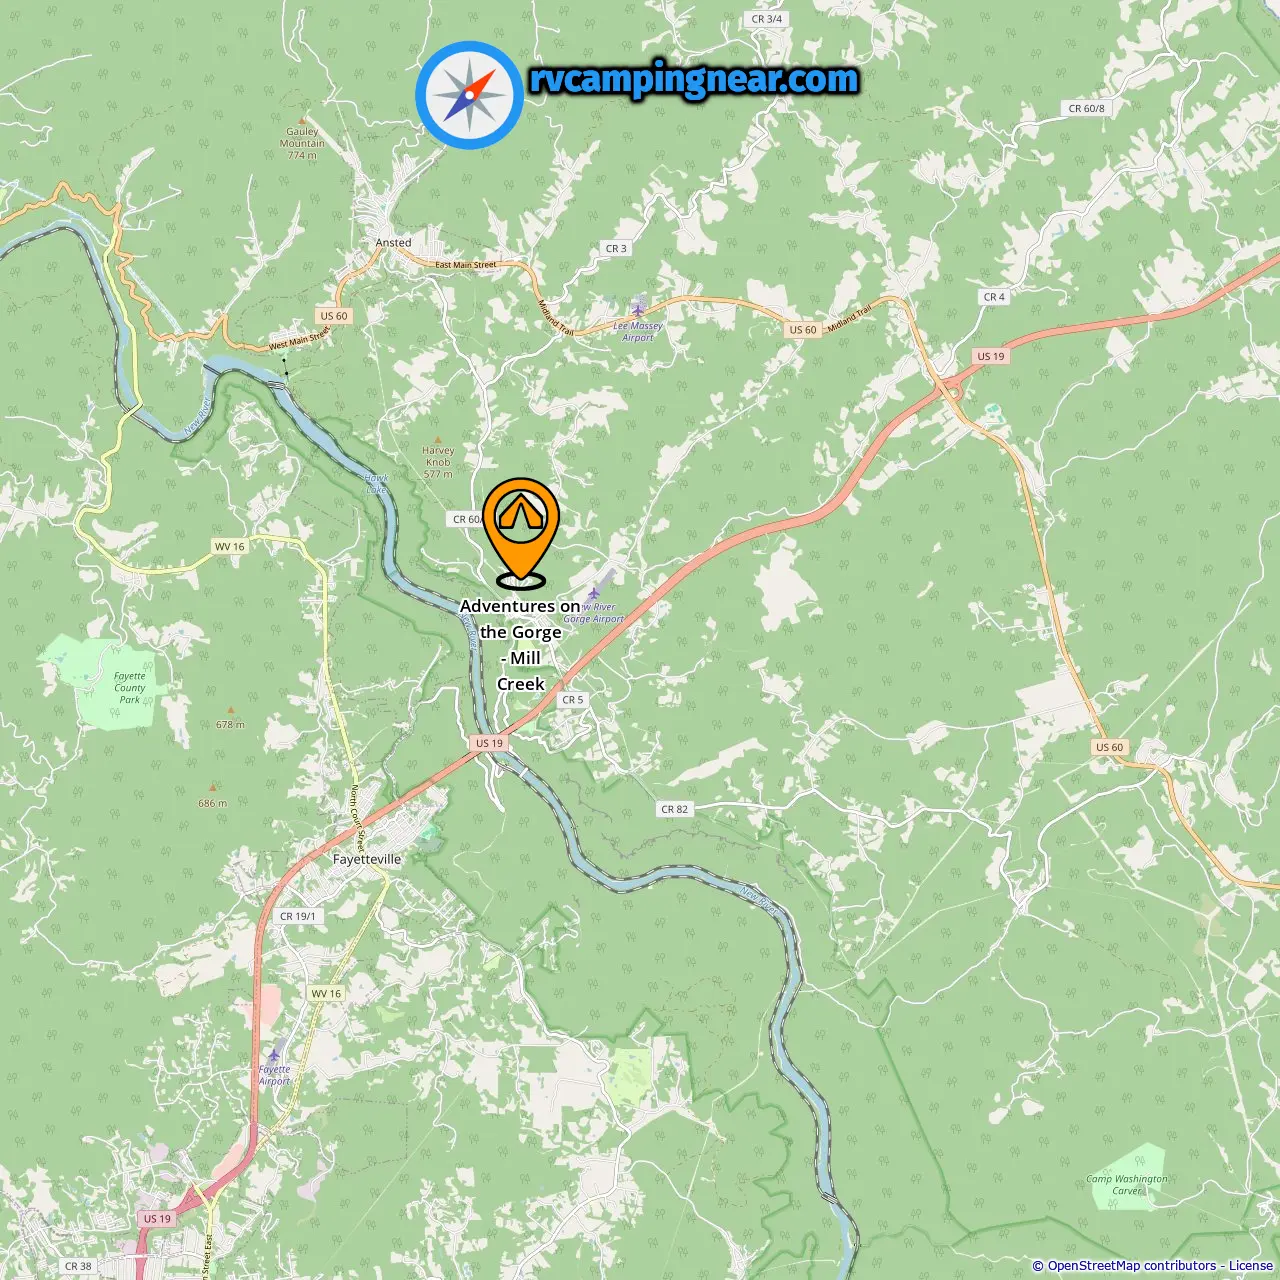Click the Lee Massey Airport plane icon
Viewport: 1280px width, 1280px height.
click(x=639, y=309)
